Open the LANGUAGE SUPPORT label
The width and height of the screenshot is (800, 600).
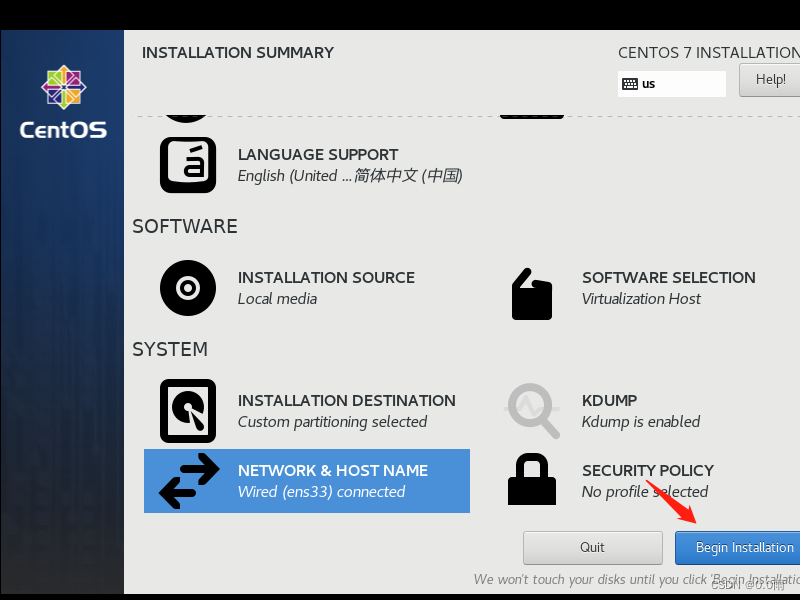[318, 155]
